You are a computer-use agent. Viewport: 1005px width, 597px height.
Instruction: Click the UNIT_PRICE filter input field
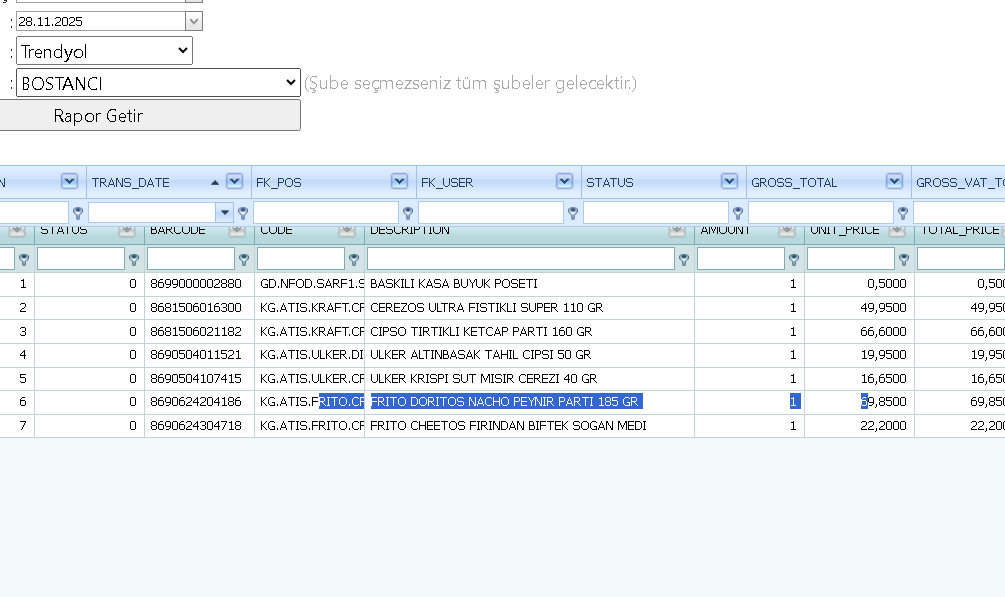[x=851, y=258]
